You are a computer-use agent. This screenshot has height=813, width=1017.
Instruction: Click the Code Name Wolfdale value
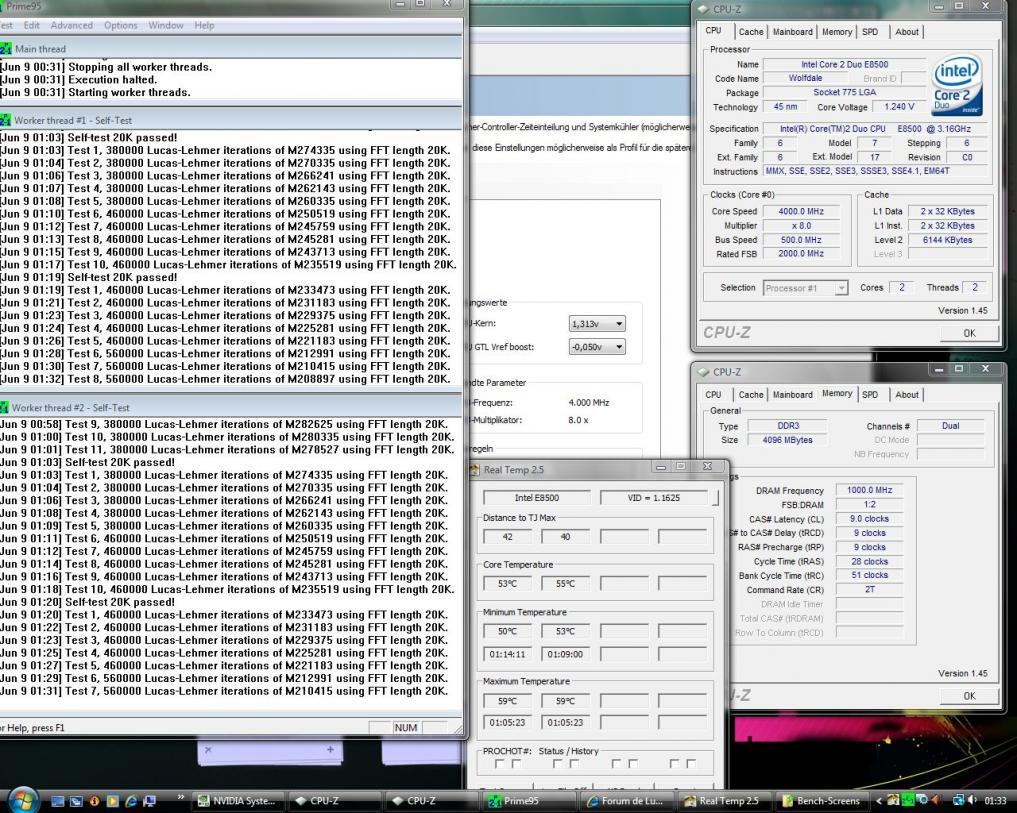[805, 78]
